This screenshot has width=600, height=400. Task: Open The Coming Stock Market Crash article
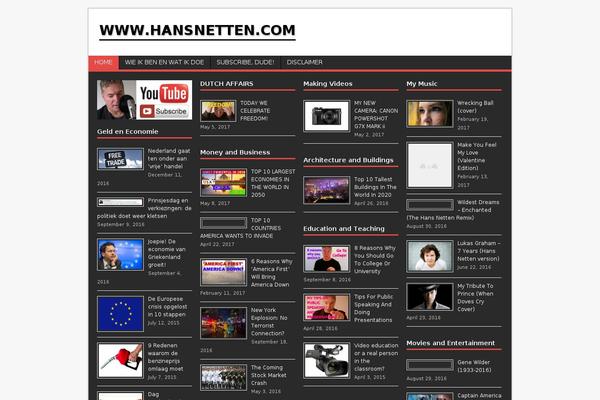point(269,375)
